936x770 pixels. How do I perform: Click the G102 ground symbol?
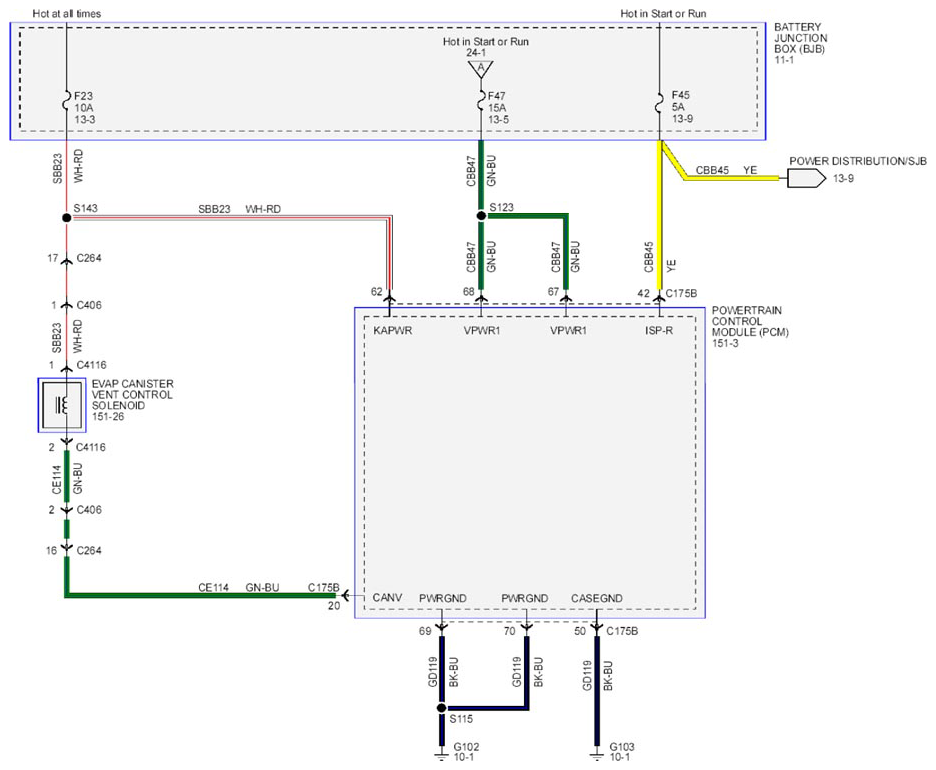[441, 756]
